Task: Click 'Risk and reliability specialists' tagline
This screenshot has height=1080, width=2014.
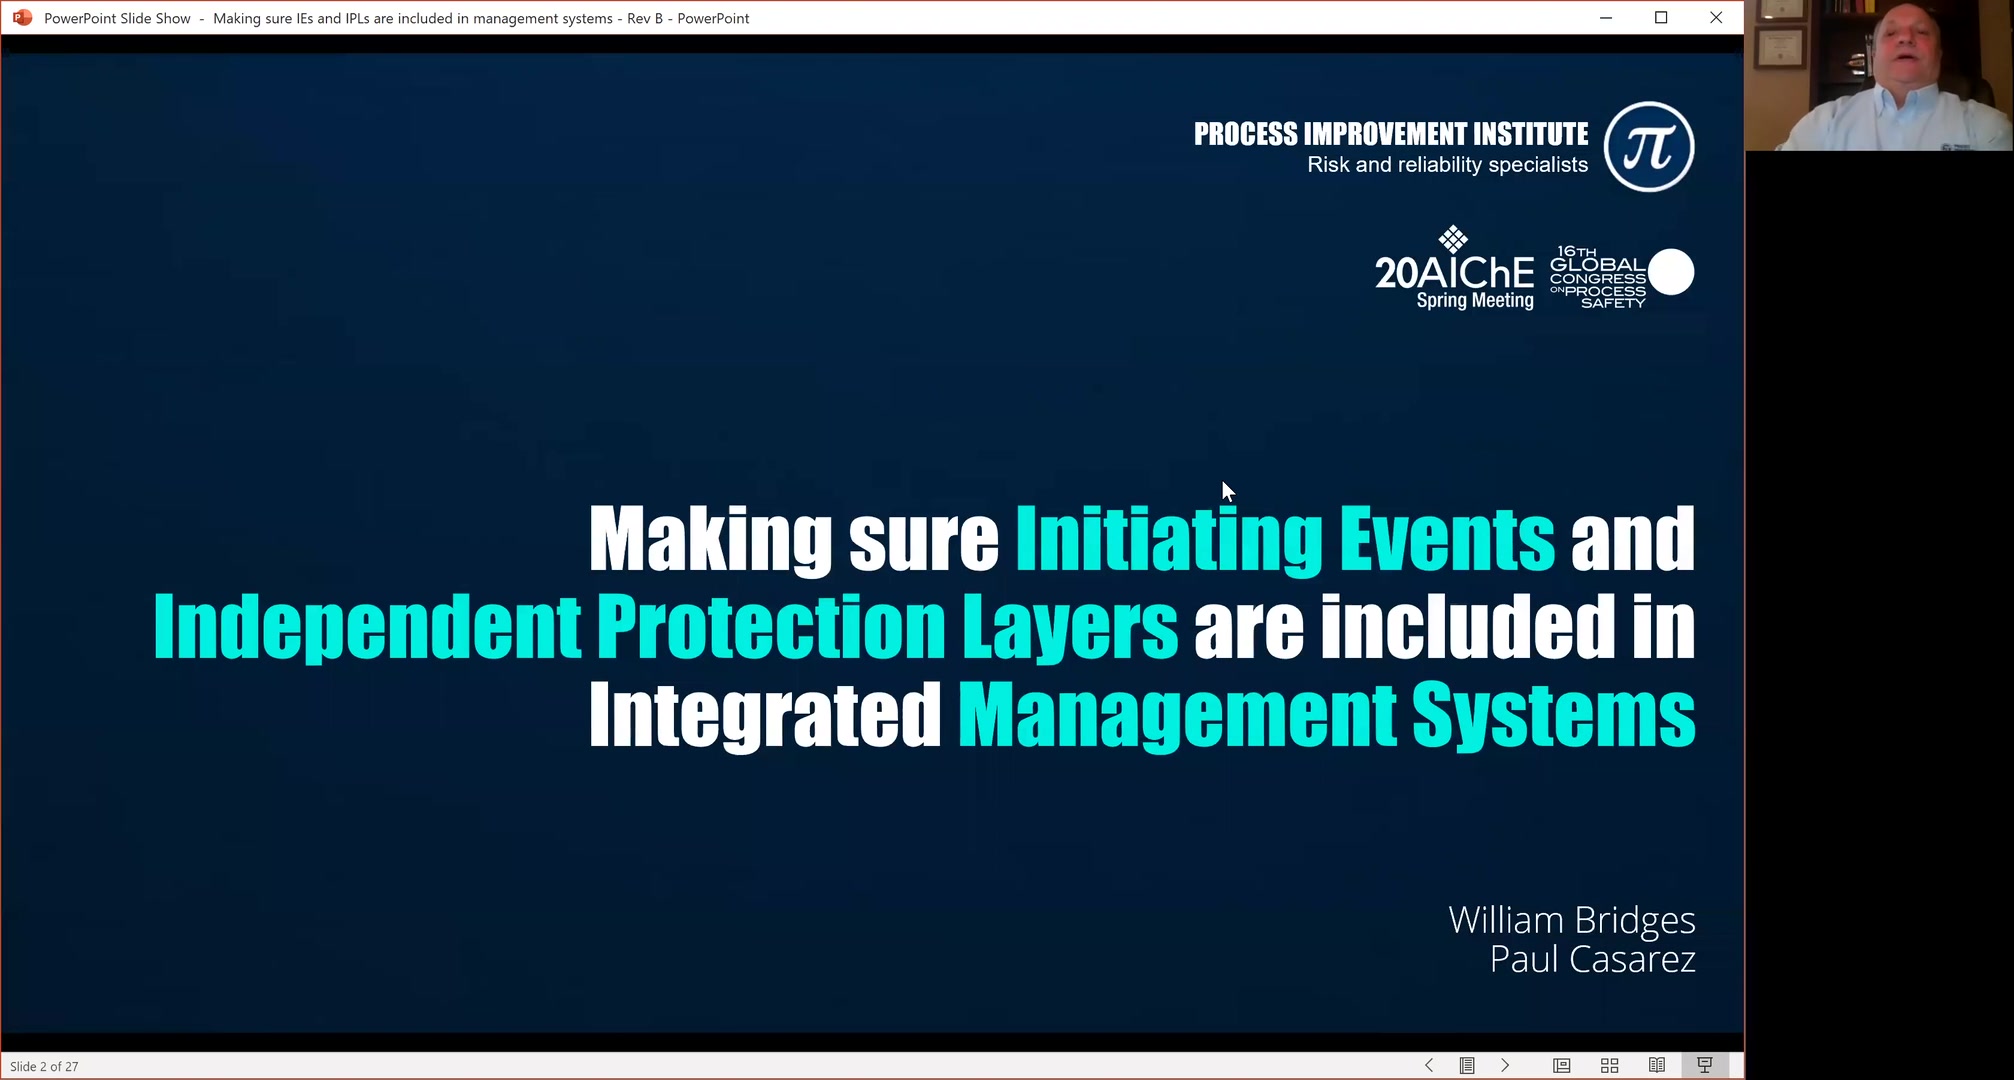Action: click(1447, 165)
